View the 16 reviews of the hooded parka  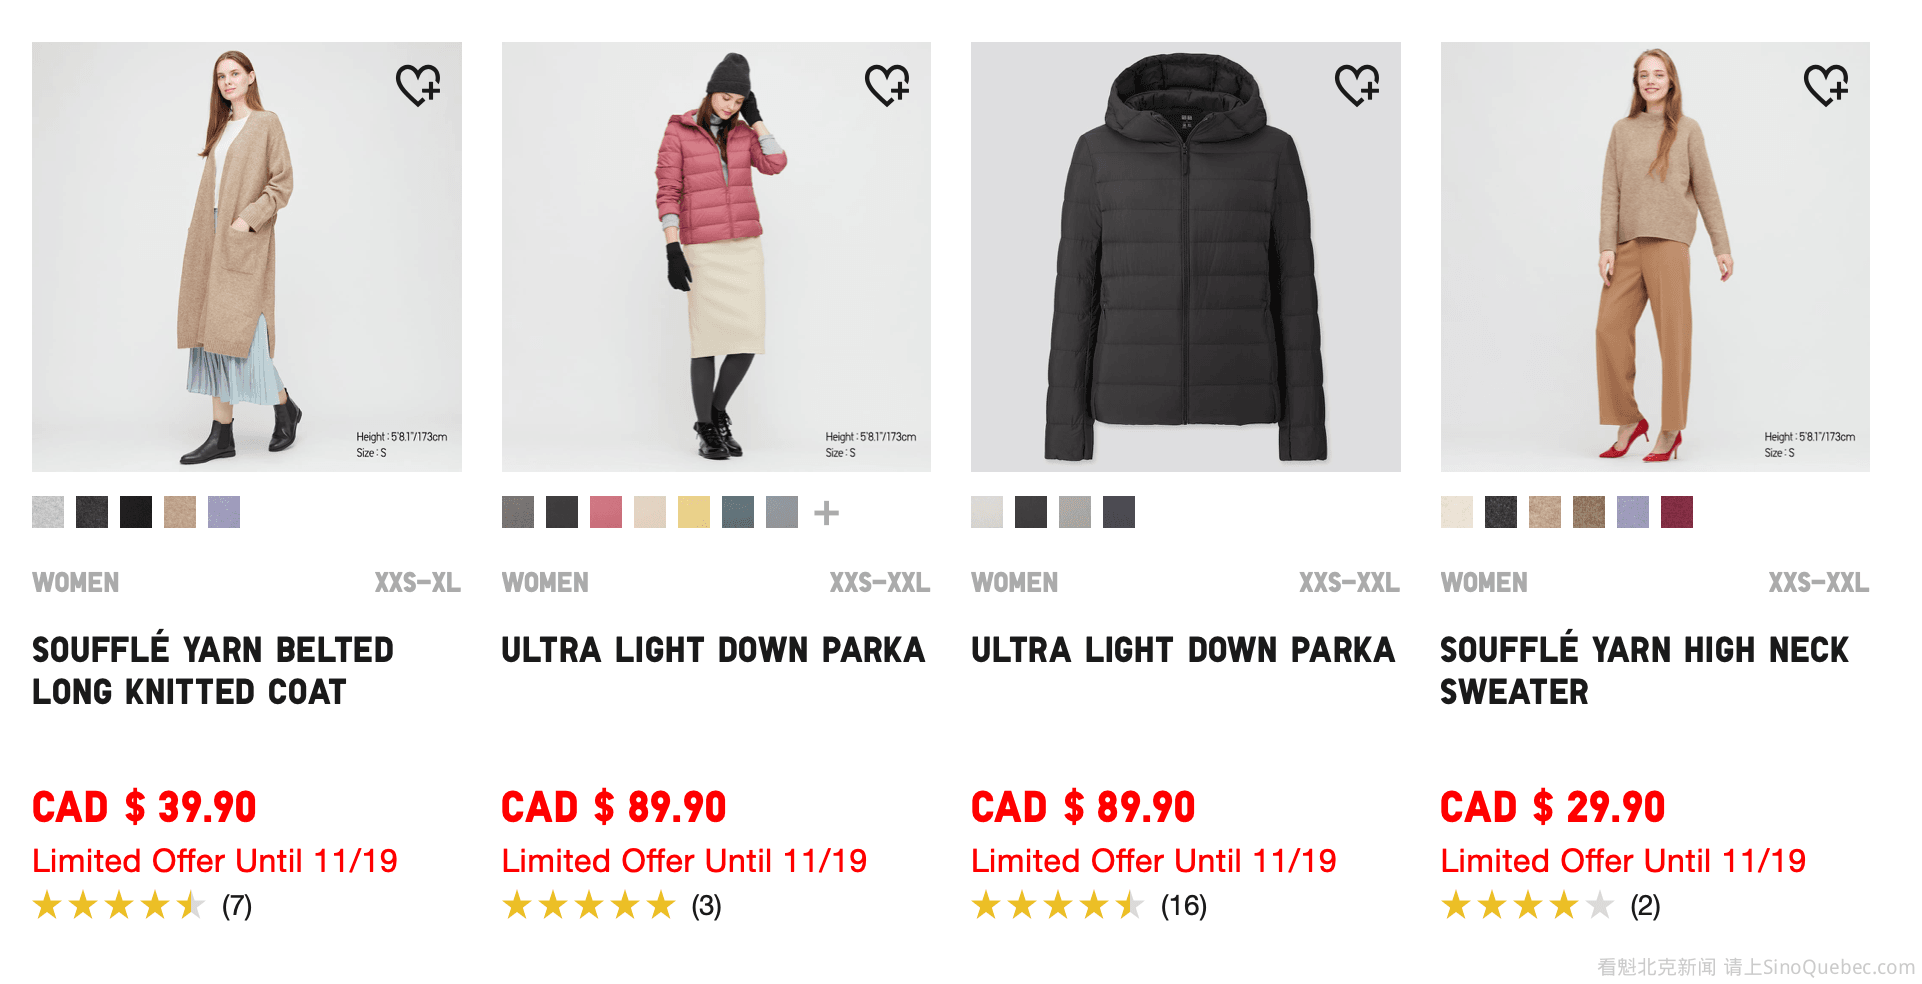click(x=1183, y=906)
